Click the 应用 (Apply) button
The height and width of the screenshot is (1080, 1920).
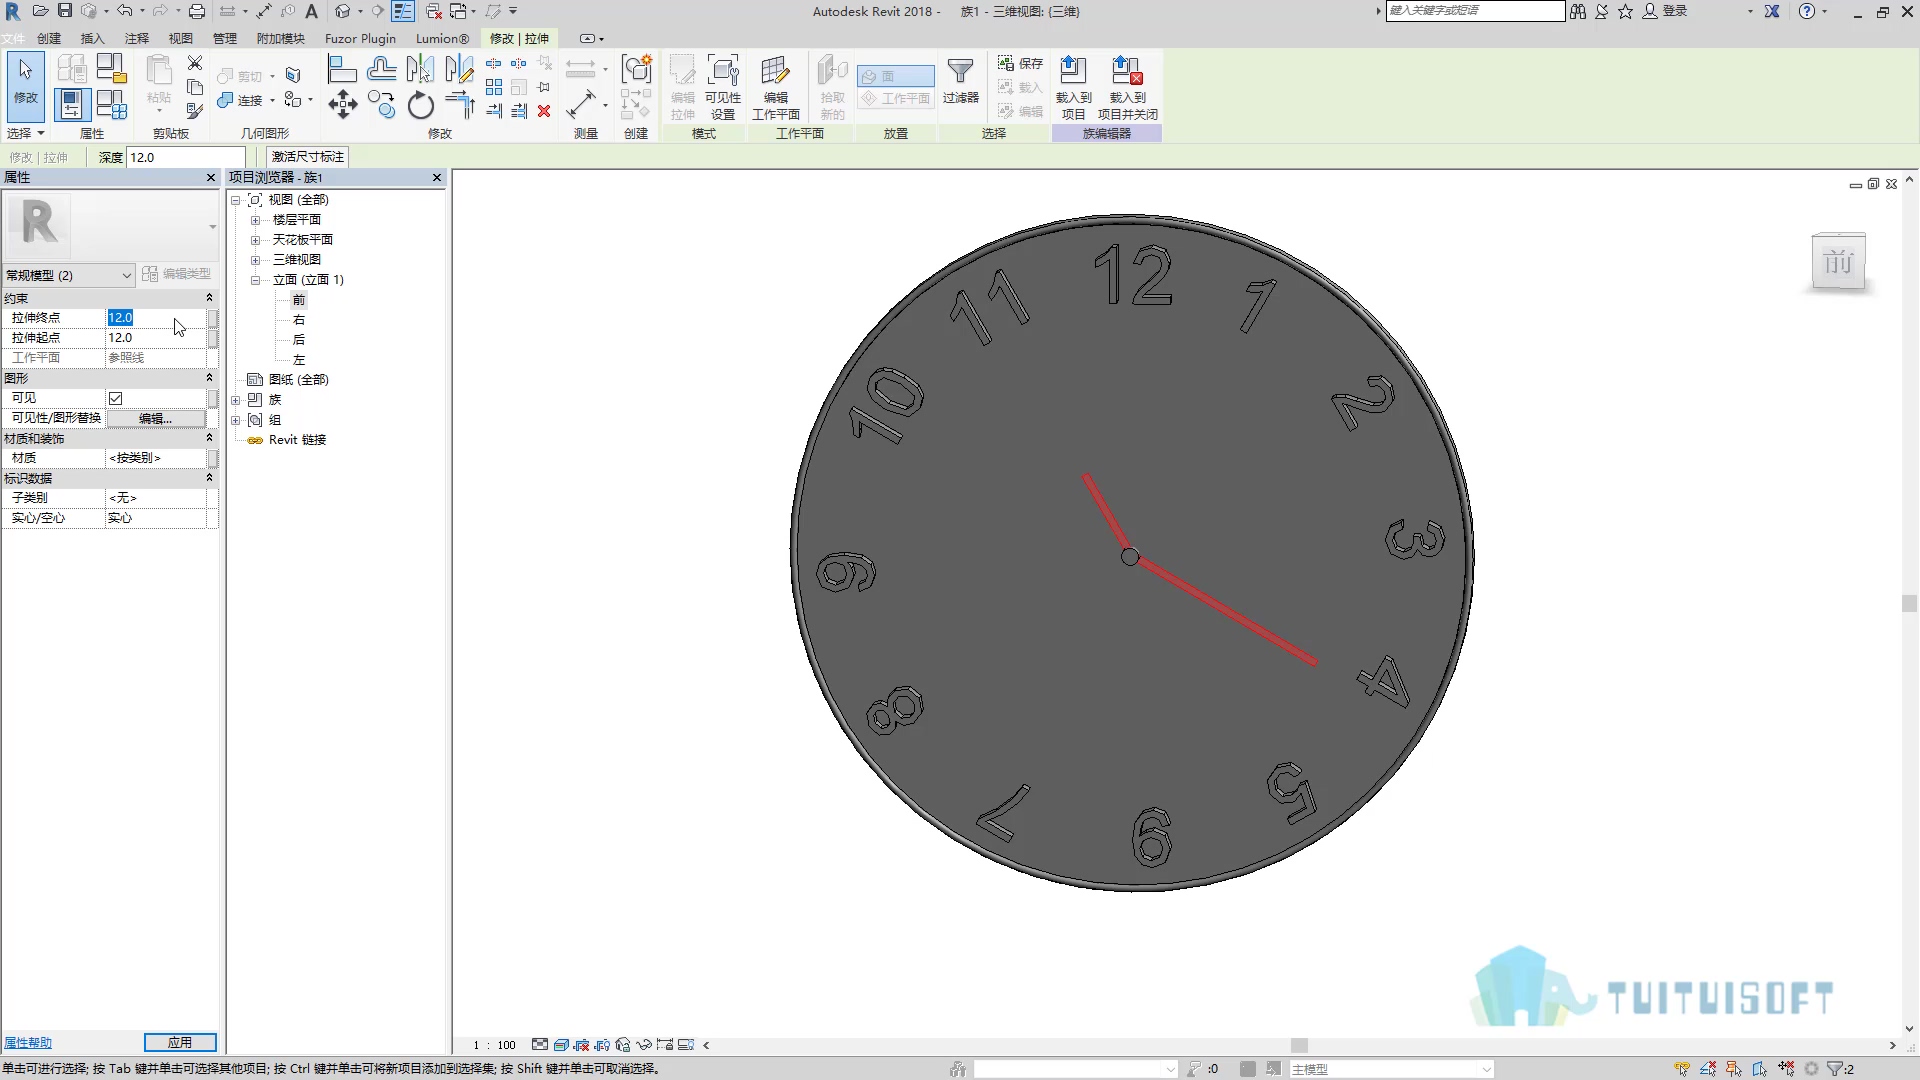(x=180, y=1042)
